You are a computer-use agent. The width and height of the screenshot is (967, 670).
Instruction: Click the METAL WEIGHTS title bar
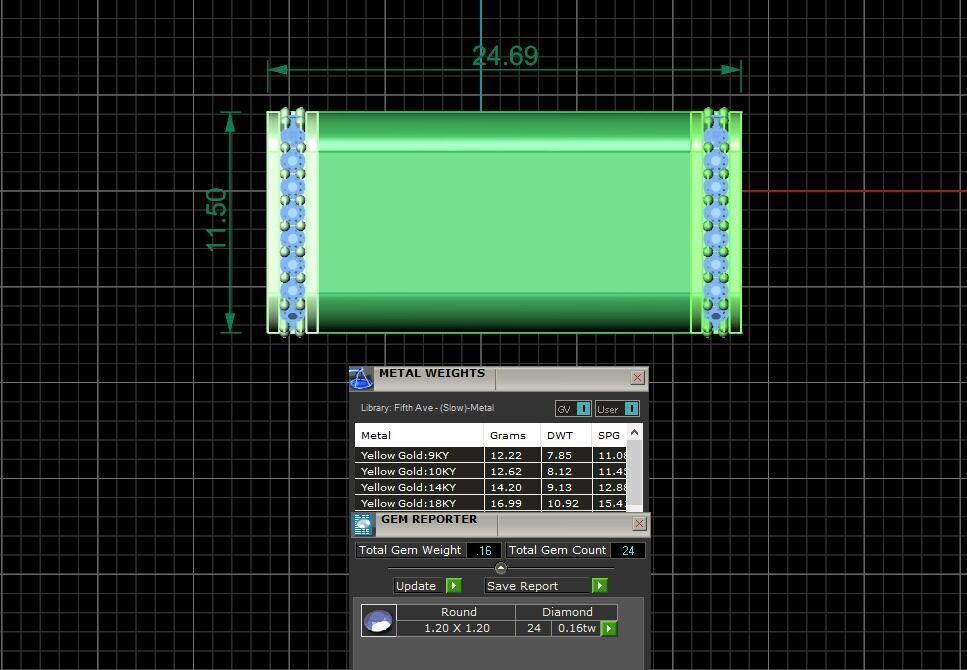(x=499, y=378)
